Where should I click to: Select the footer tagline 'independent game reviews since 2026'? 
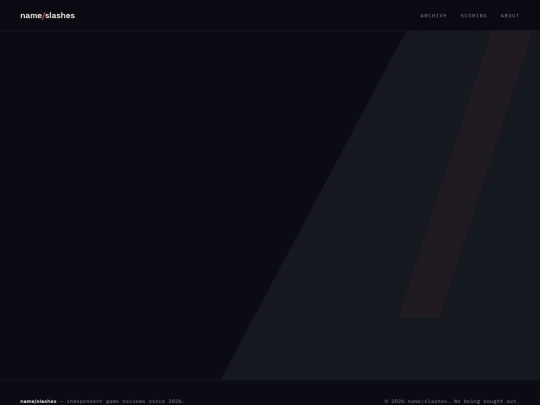(x=125, y=401)
